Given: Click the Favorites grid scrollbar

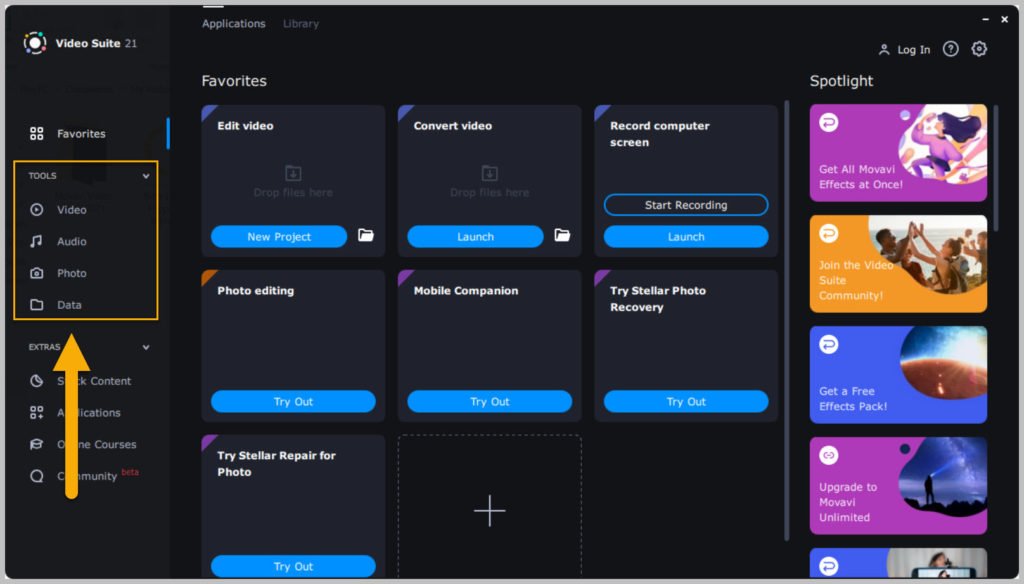Looking at the screenshot, I should (786, 320).
